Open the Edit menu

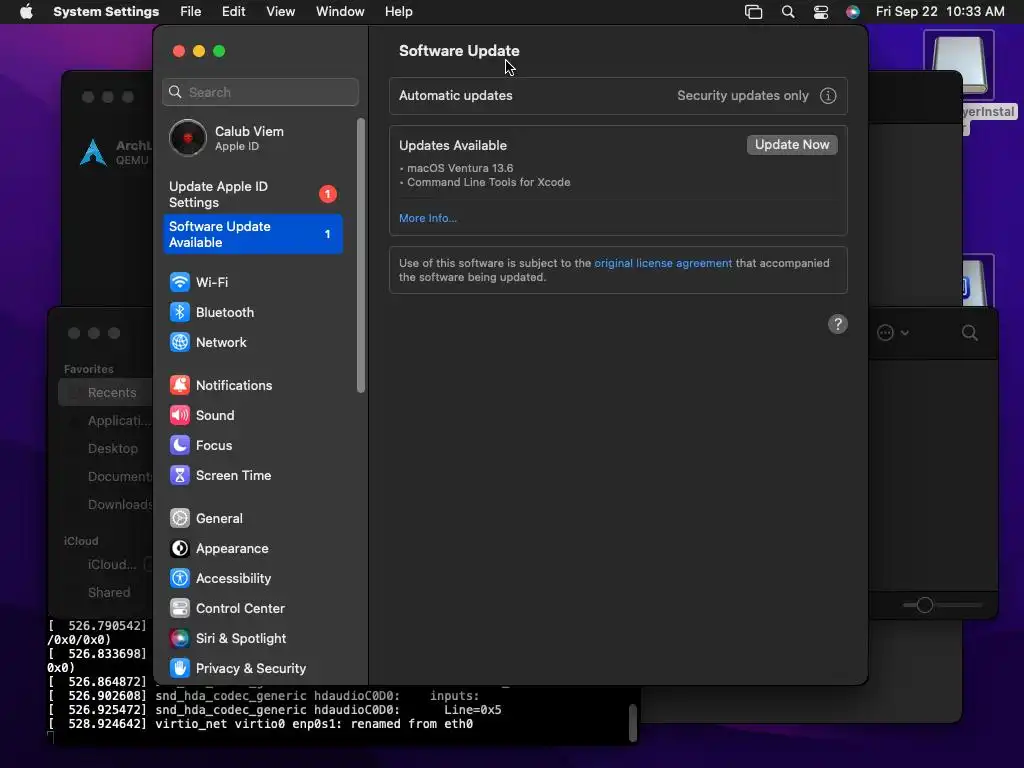[x=233, y=12]
